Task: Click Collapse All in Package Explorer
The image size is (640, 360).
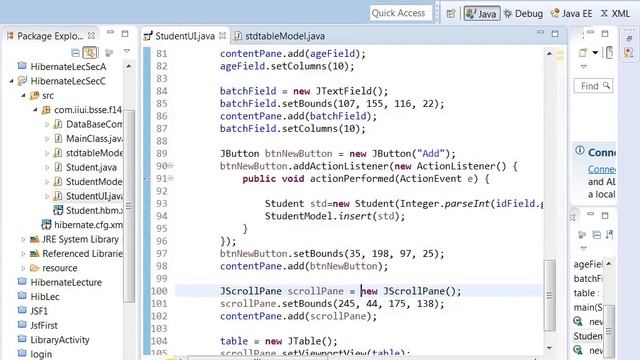Action: tap(76, 52)
